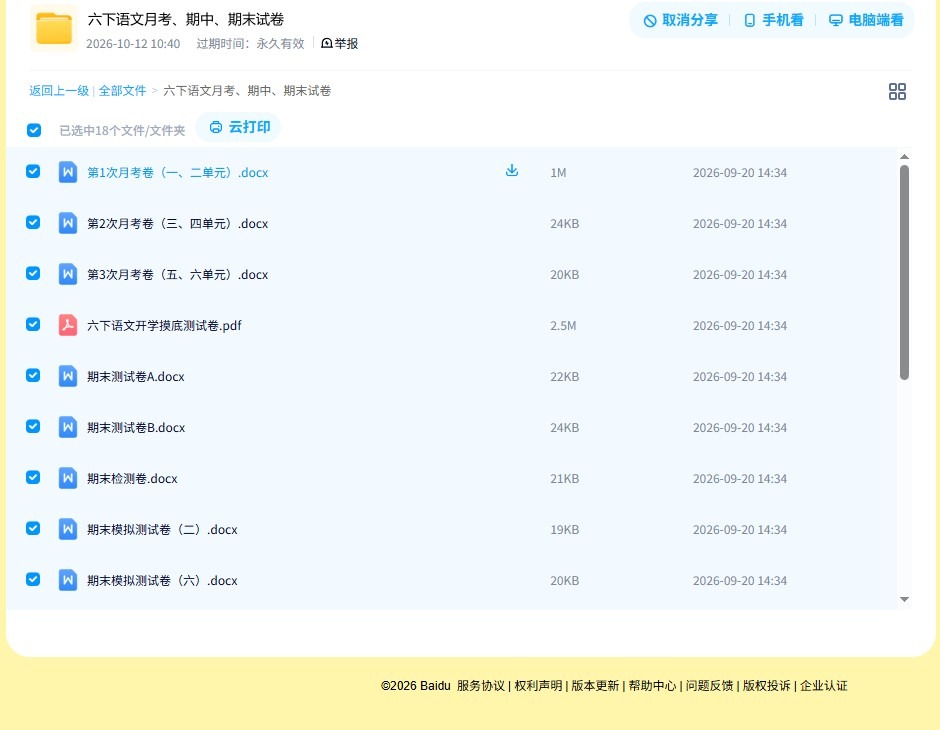Screen dimensions: 940x730
Task: Open file 期末模拟测试卷（二）.docx
Action: coord(162,529)
